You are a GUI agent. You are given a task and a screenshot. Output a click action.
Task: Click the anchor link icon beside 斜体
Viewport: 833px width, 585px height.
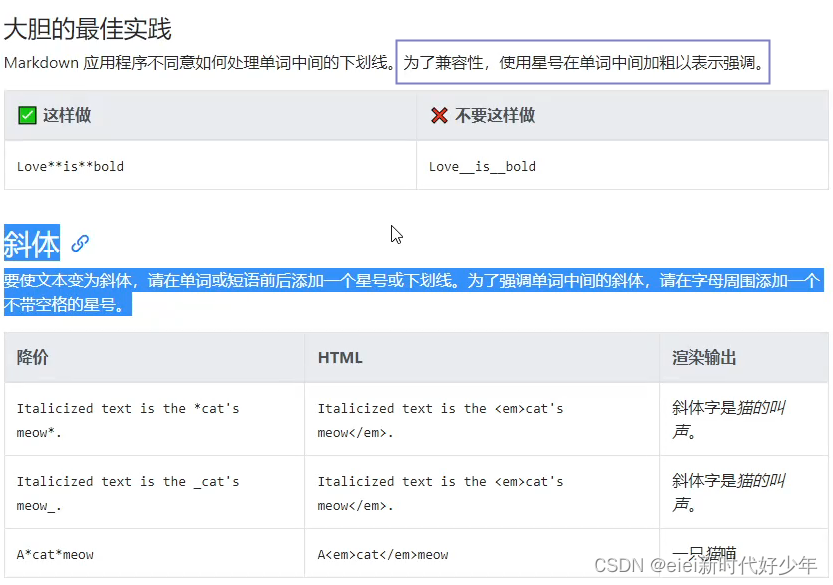[78, 242]
